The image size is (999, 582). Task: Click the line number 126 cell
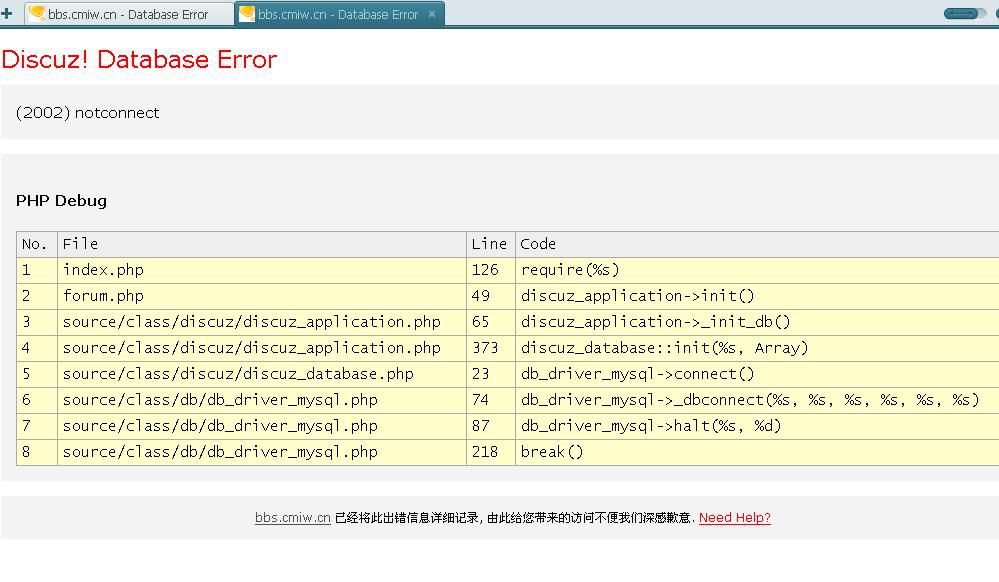(491, 270)
